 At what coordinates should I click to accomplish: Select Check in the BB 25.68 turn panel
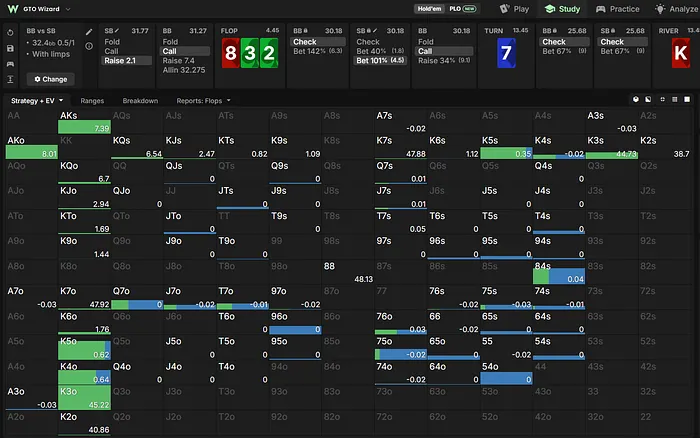tap(564, 42)
